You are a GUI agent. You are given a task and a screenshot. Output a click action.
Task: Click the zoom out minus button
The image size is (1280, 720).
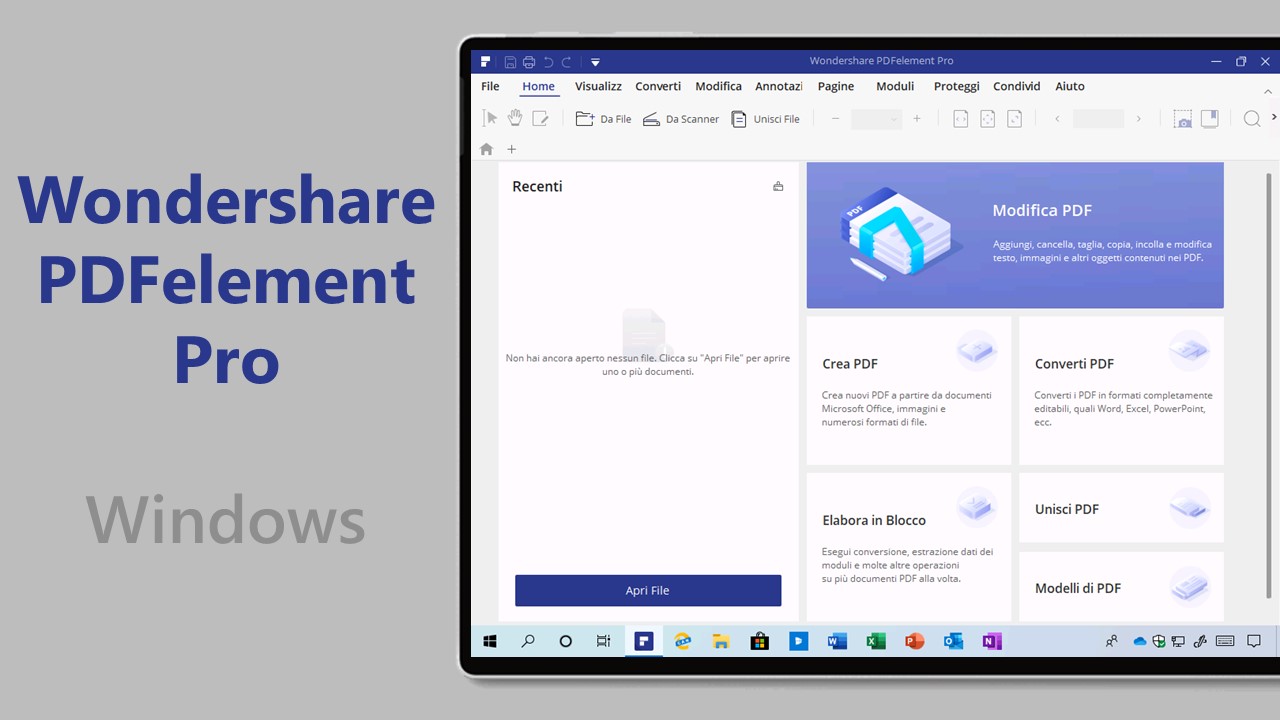click(x=836, y=119)
